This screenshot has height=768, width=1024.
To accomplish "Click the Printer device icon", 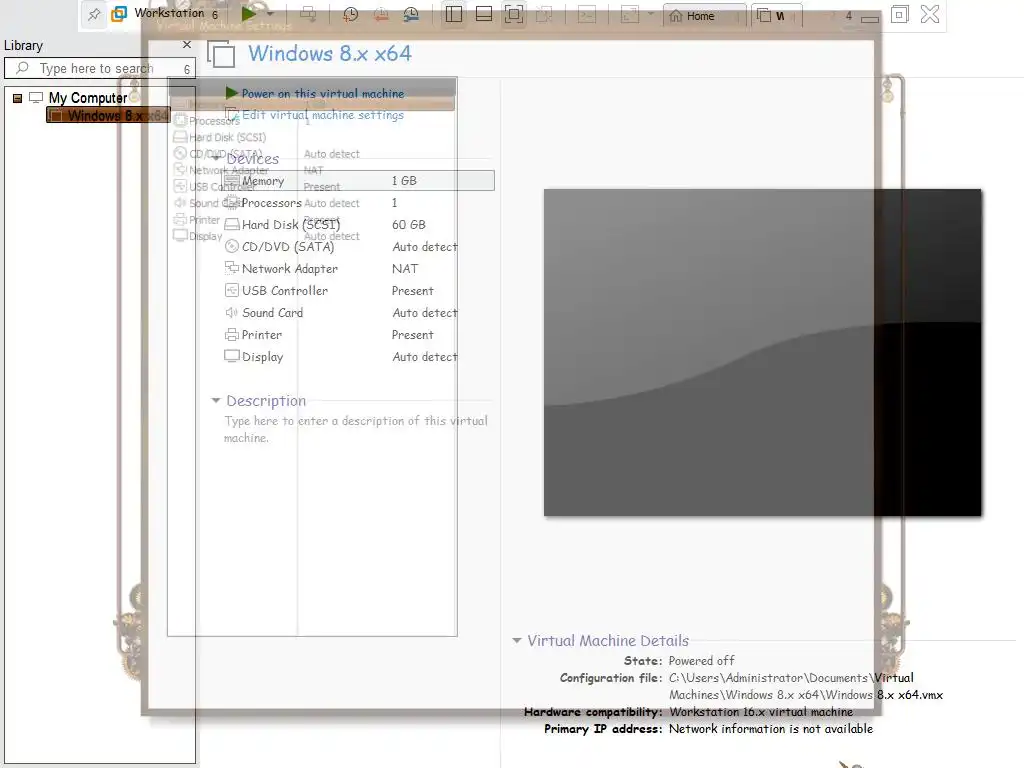I will [x=232, y=334].
